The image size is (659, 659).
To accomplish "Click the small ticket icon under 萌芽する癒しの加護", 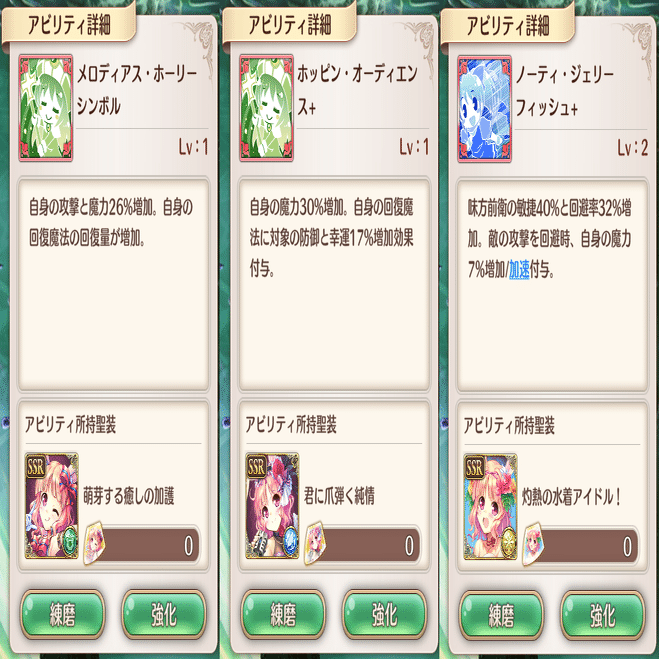I will (95, 543).
